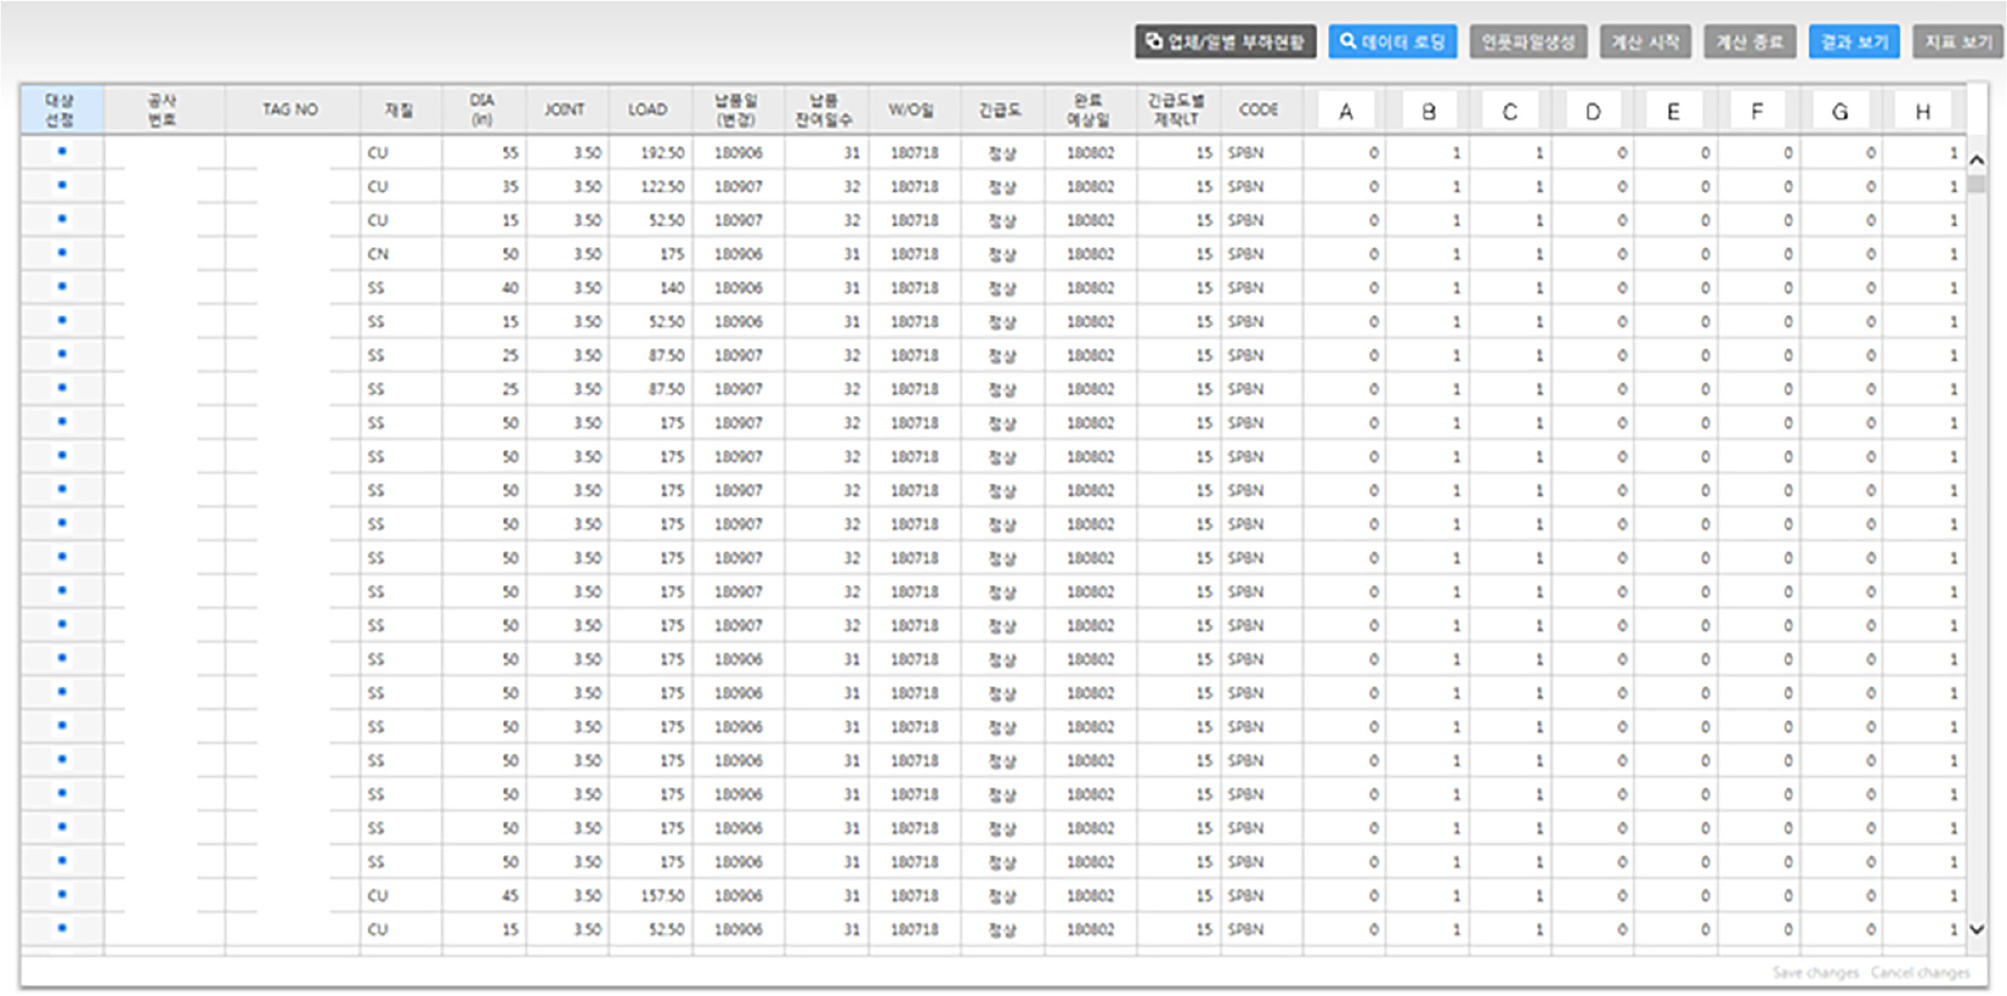Sort by the W/O일 column header

tap(912, 110)
